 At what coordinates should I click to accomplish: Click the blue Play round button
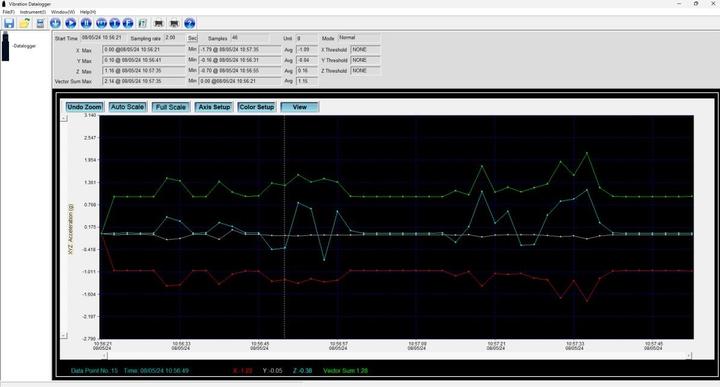[x=71, y=23]
